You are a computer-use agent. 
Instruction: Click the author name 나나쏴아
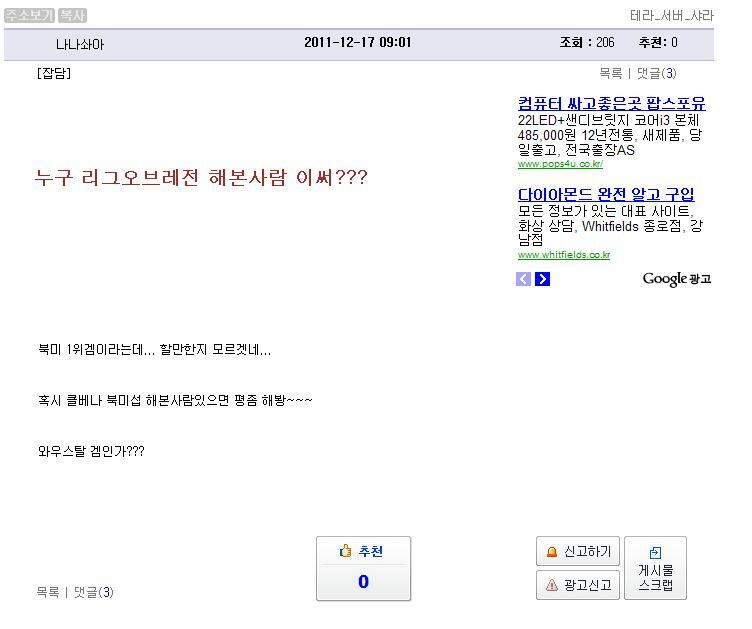tap(80, 44)
